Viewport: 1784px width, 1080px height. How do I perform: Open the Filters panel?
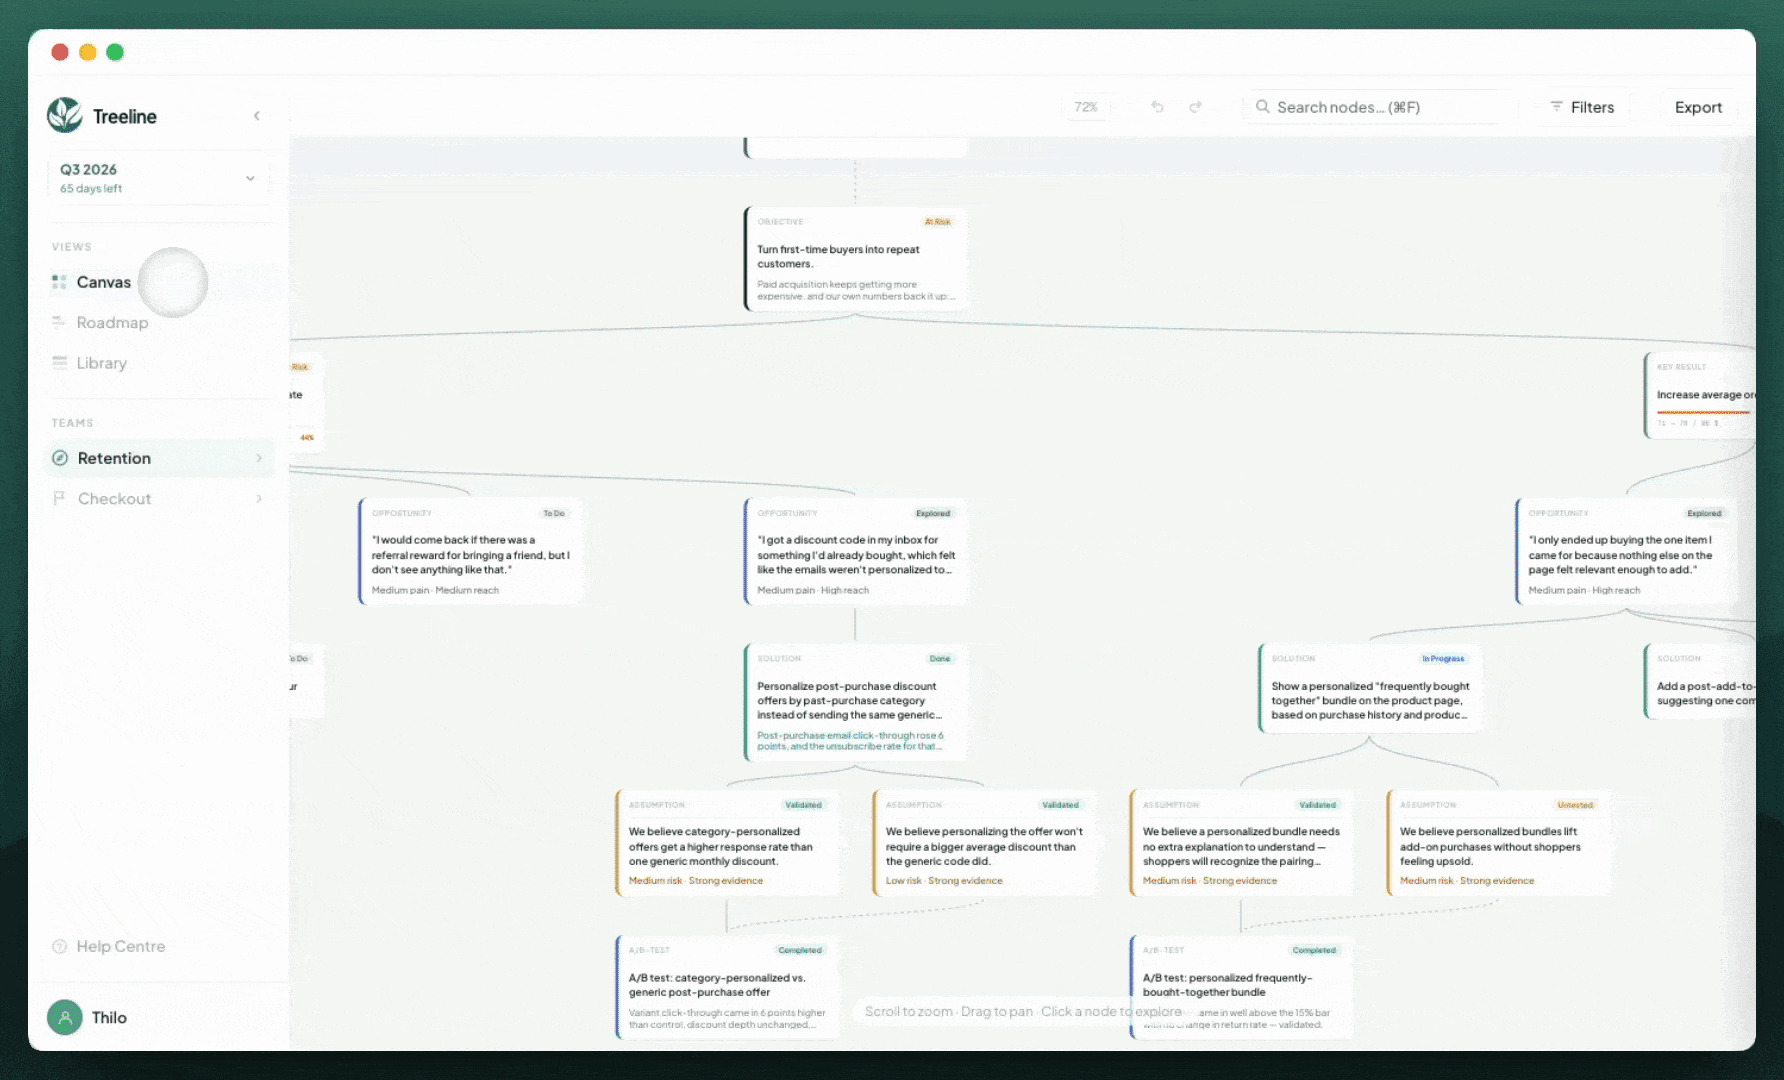(x=1582, y=107)
